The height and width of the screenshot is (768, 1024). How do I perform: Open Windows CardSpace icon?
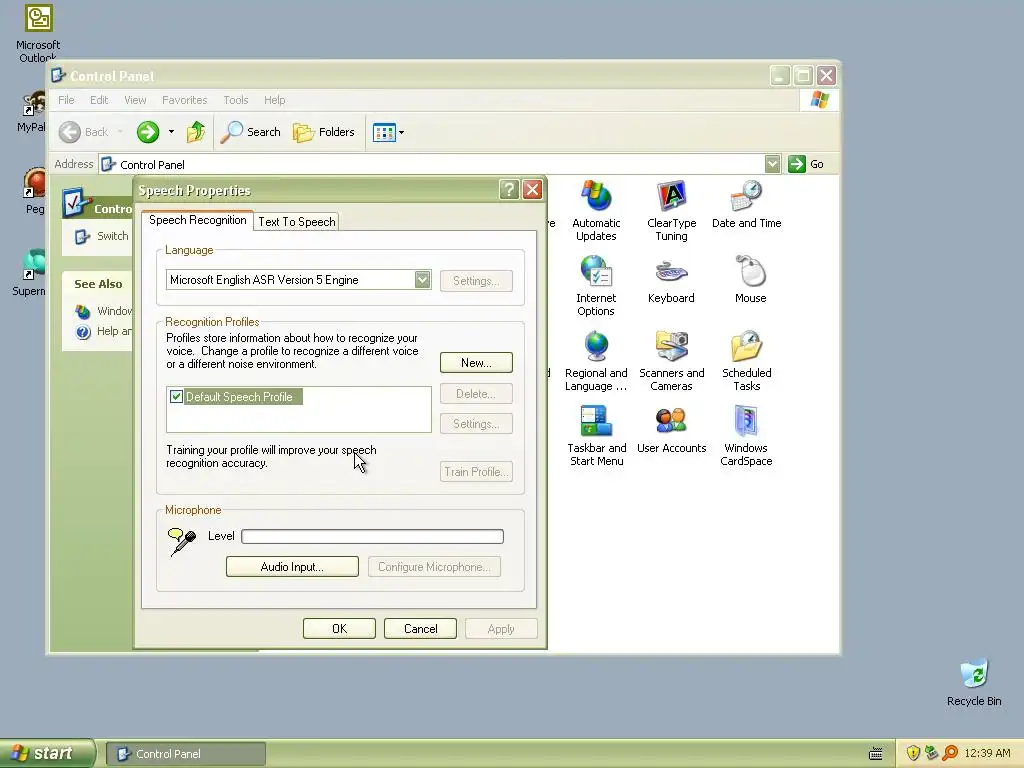(x=746, y=436)
